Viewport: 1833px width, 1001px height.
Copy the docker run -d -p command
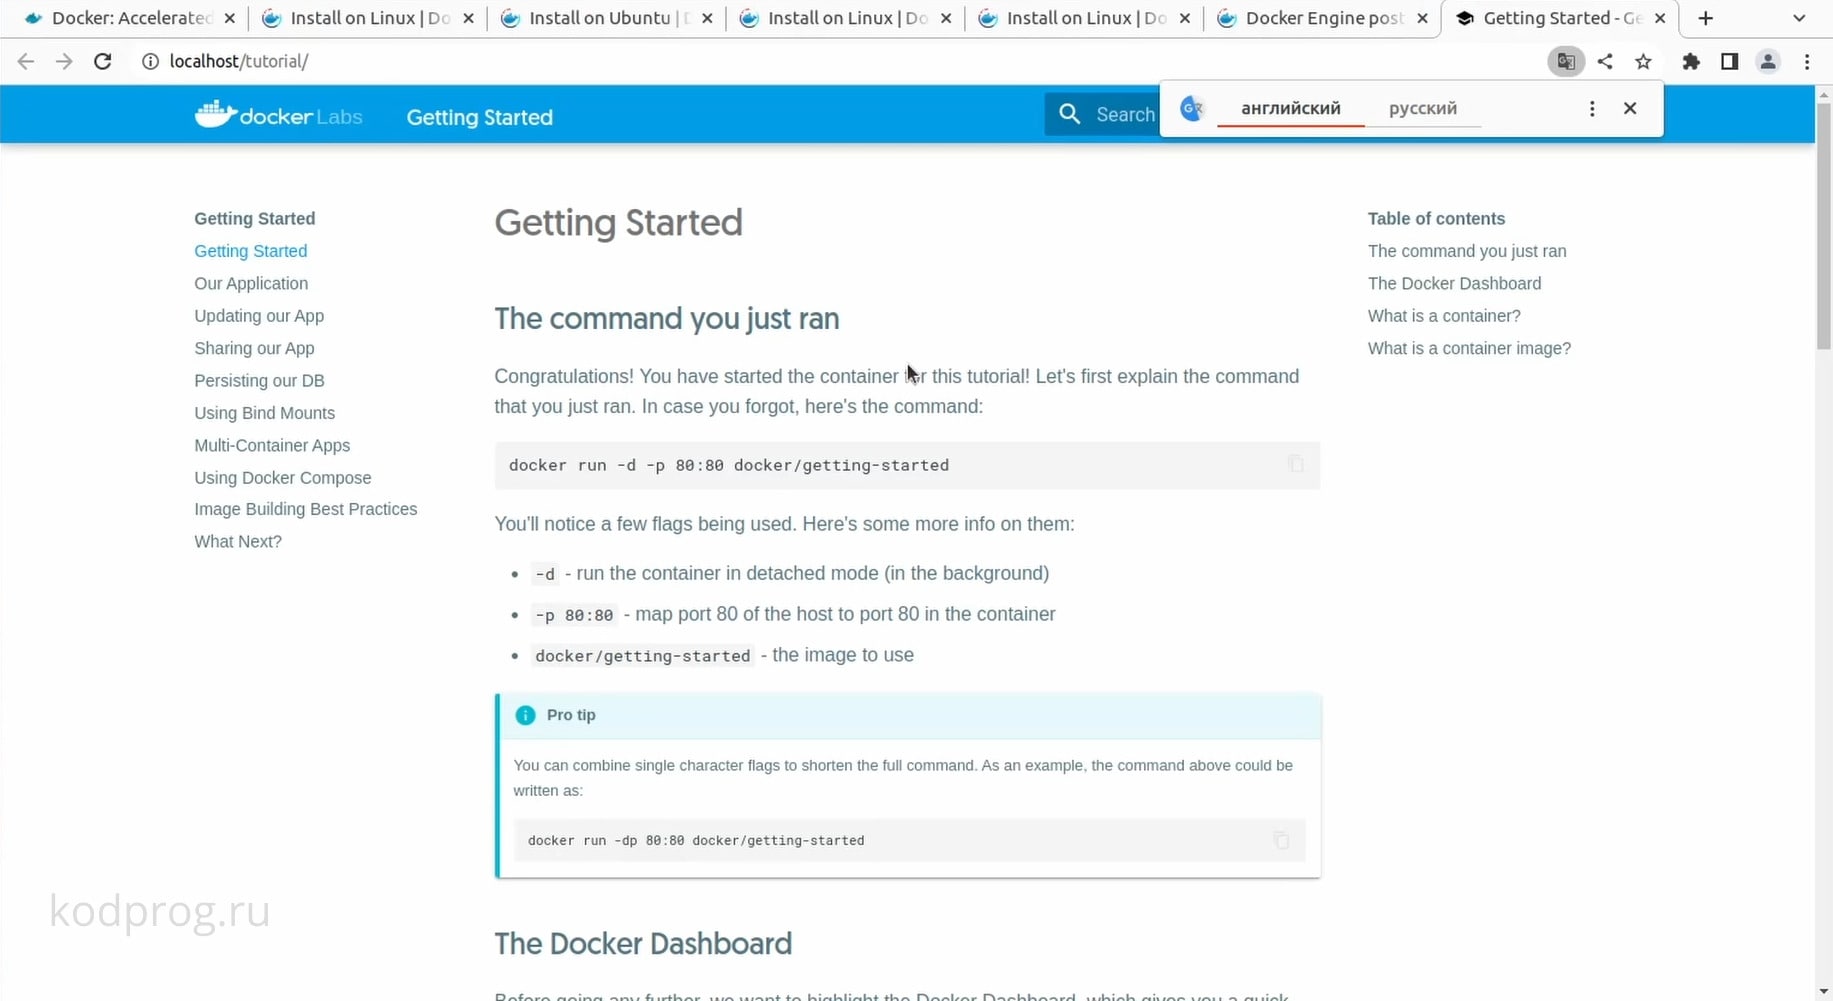pyautogui.click(x=1296, y=464)
